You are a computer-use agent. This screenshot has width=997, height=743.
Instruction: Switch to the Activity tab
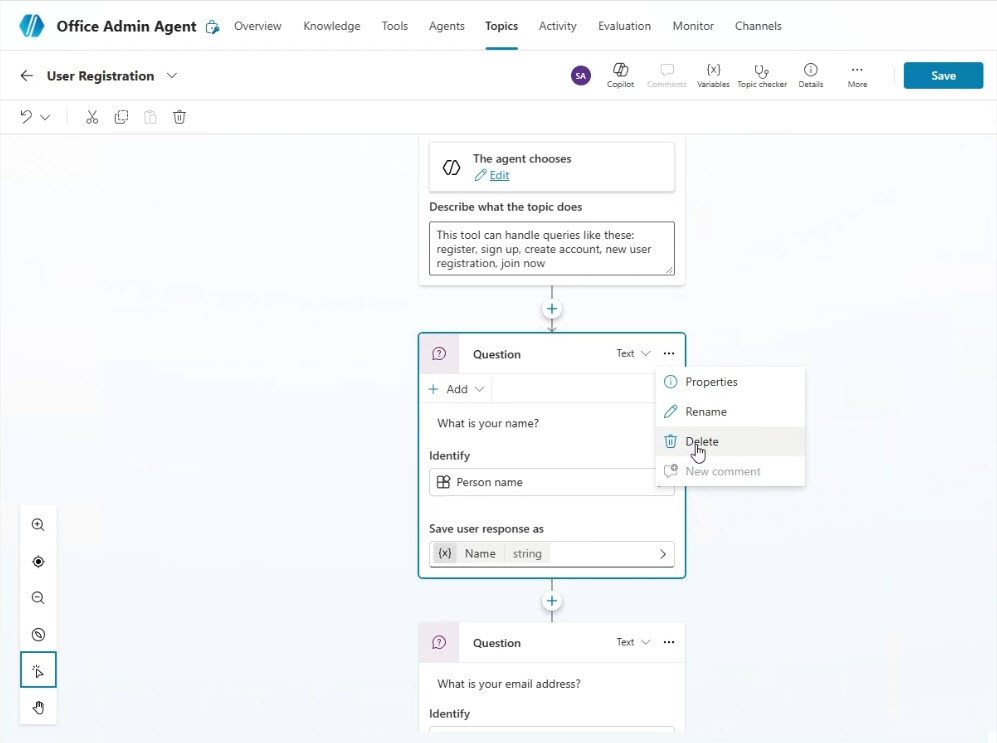557,26
